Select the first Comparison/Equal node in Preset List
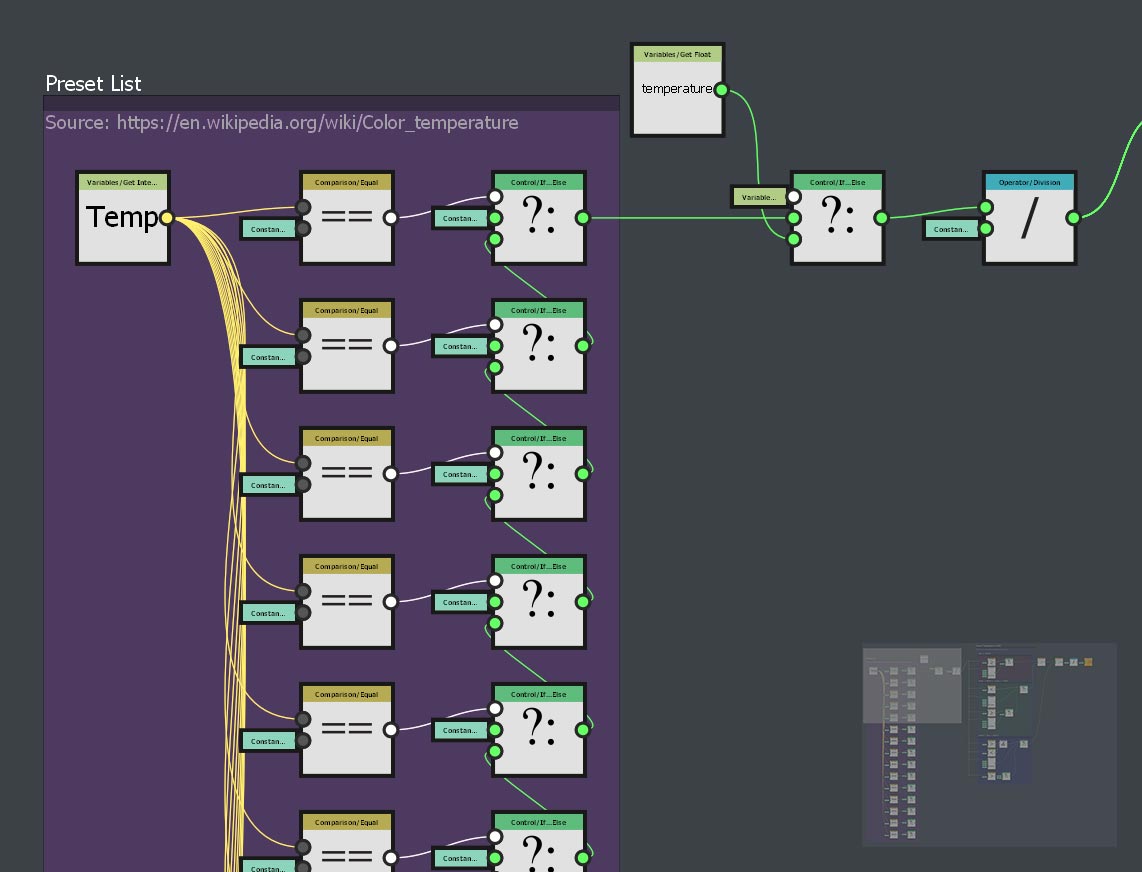This screenshot has width=1142, height=872. point(347,218)
